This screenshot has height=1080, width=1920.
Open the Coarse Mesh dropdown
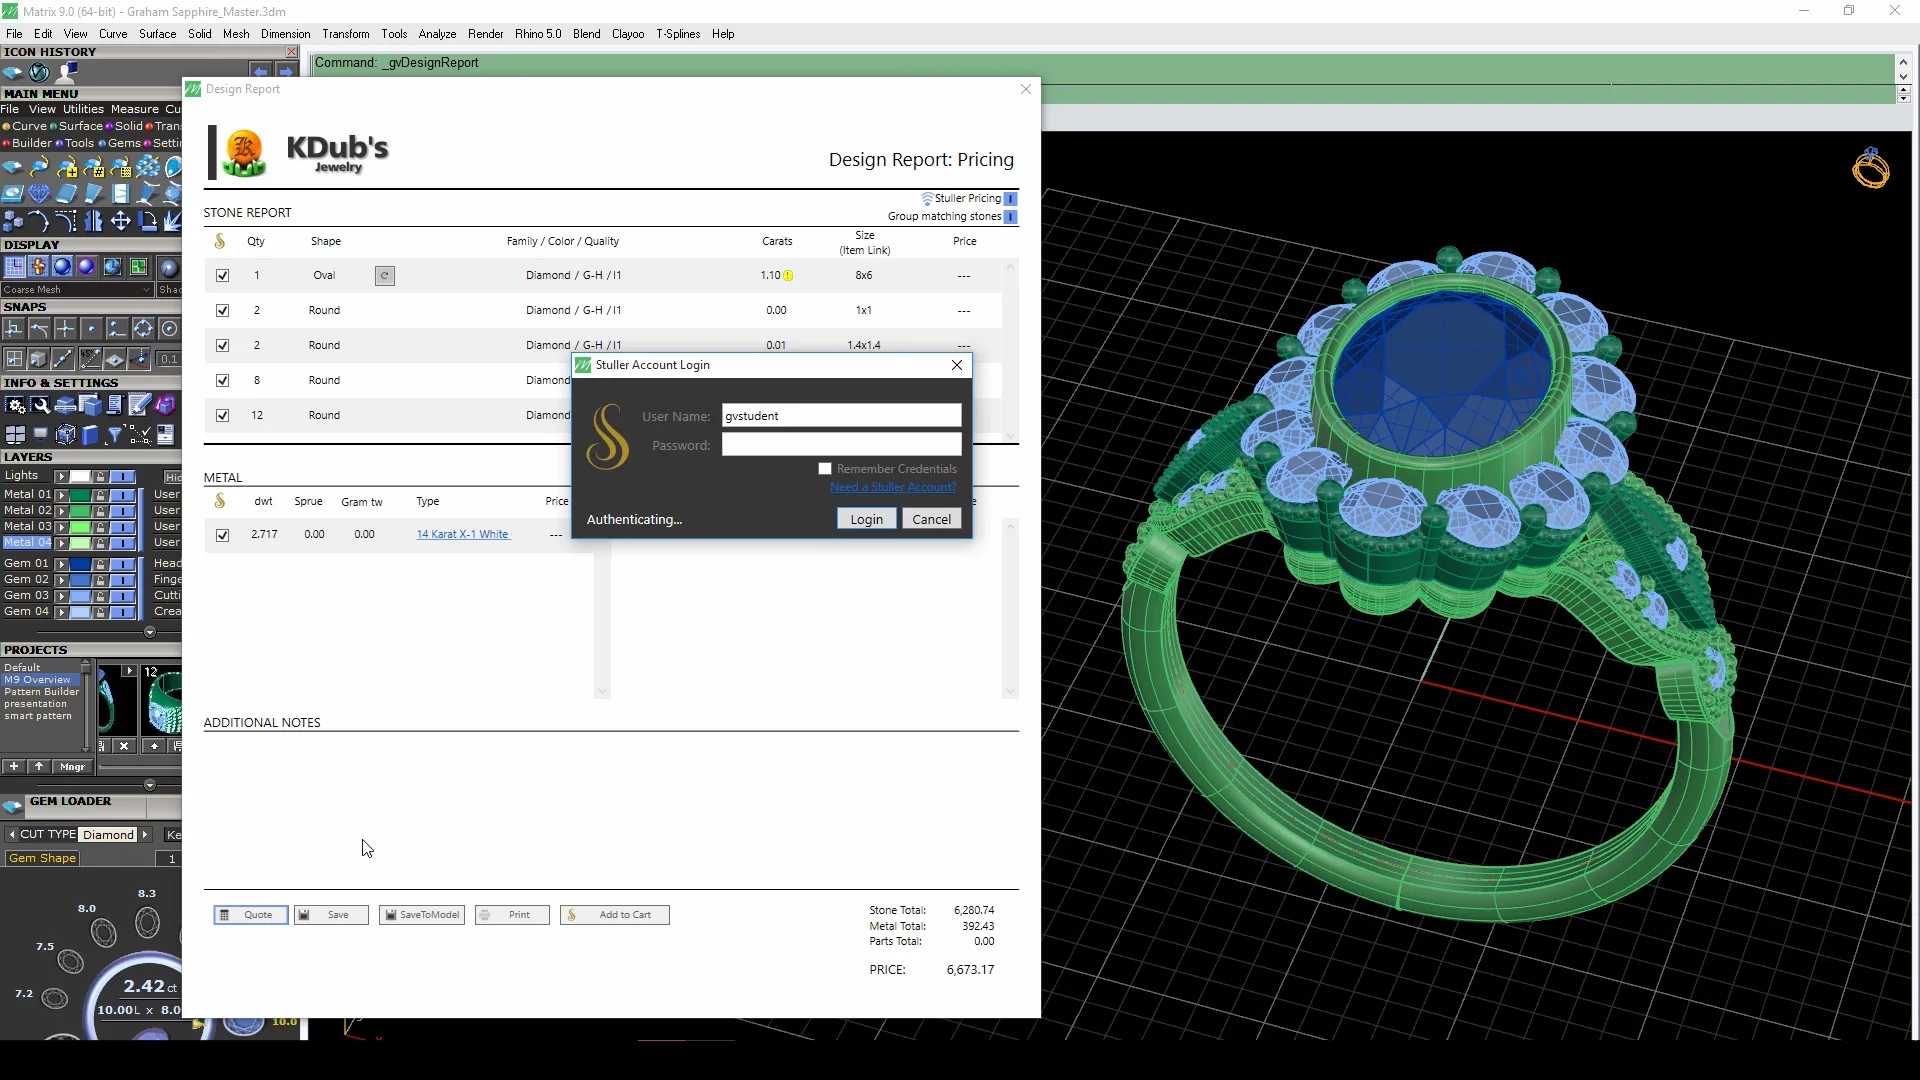tap(77, 289)
